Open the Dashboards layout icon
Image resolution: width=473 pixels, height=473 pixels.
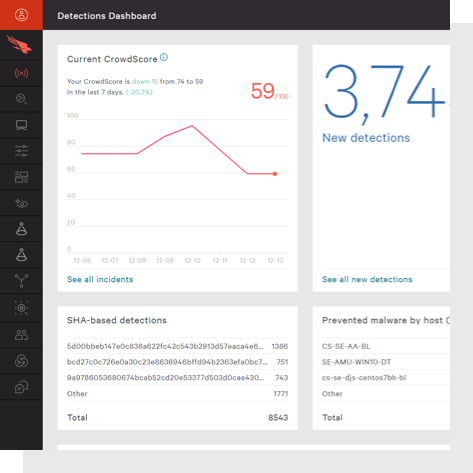click(21, 177)
